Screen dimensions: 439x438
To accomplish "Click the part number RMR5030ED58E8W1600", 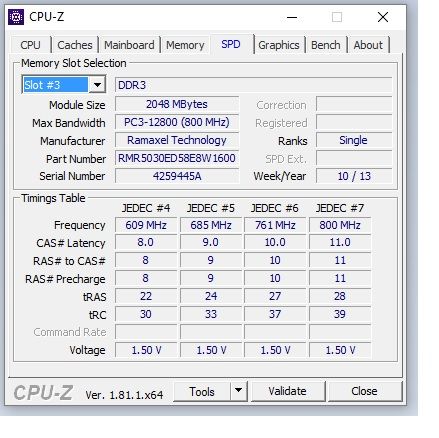I will point(177,158).
